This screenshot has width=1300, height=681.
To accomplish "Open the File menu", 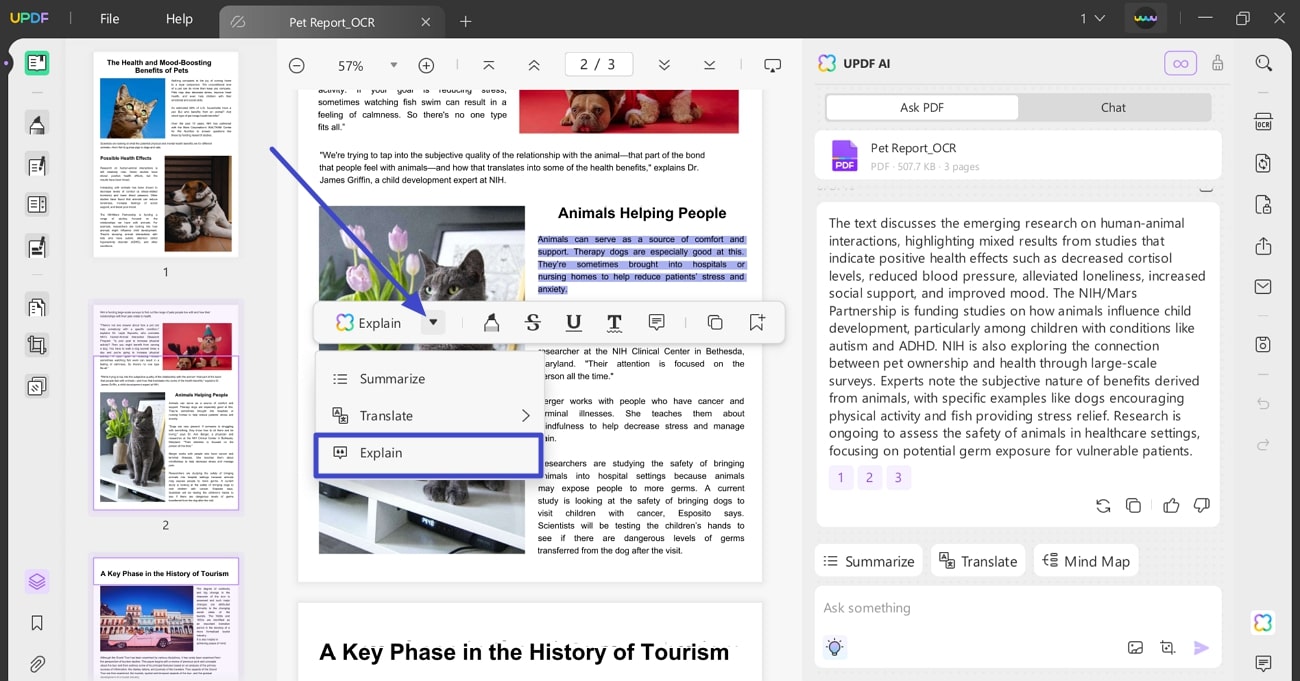I will [109, 19].
